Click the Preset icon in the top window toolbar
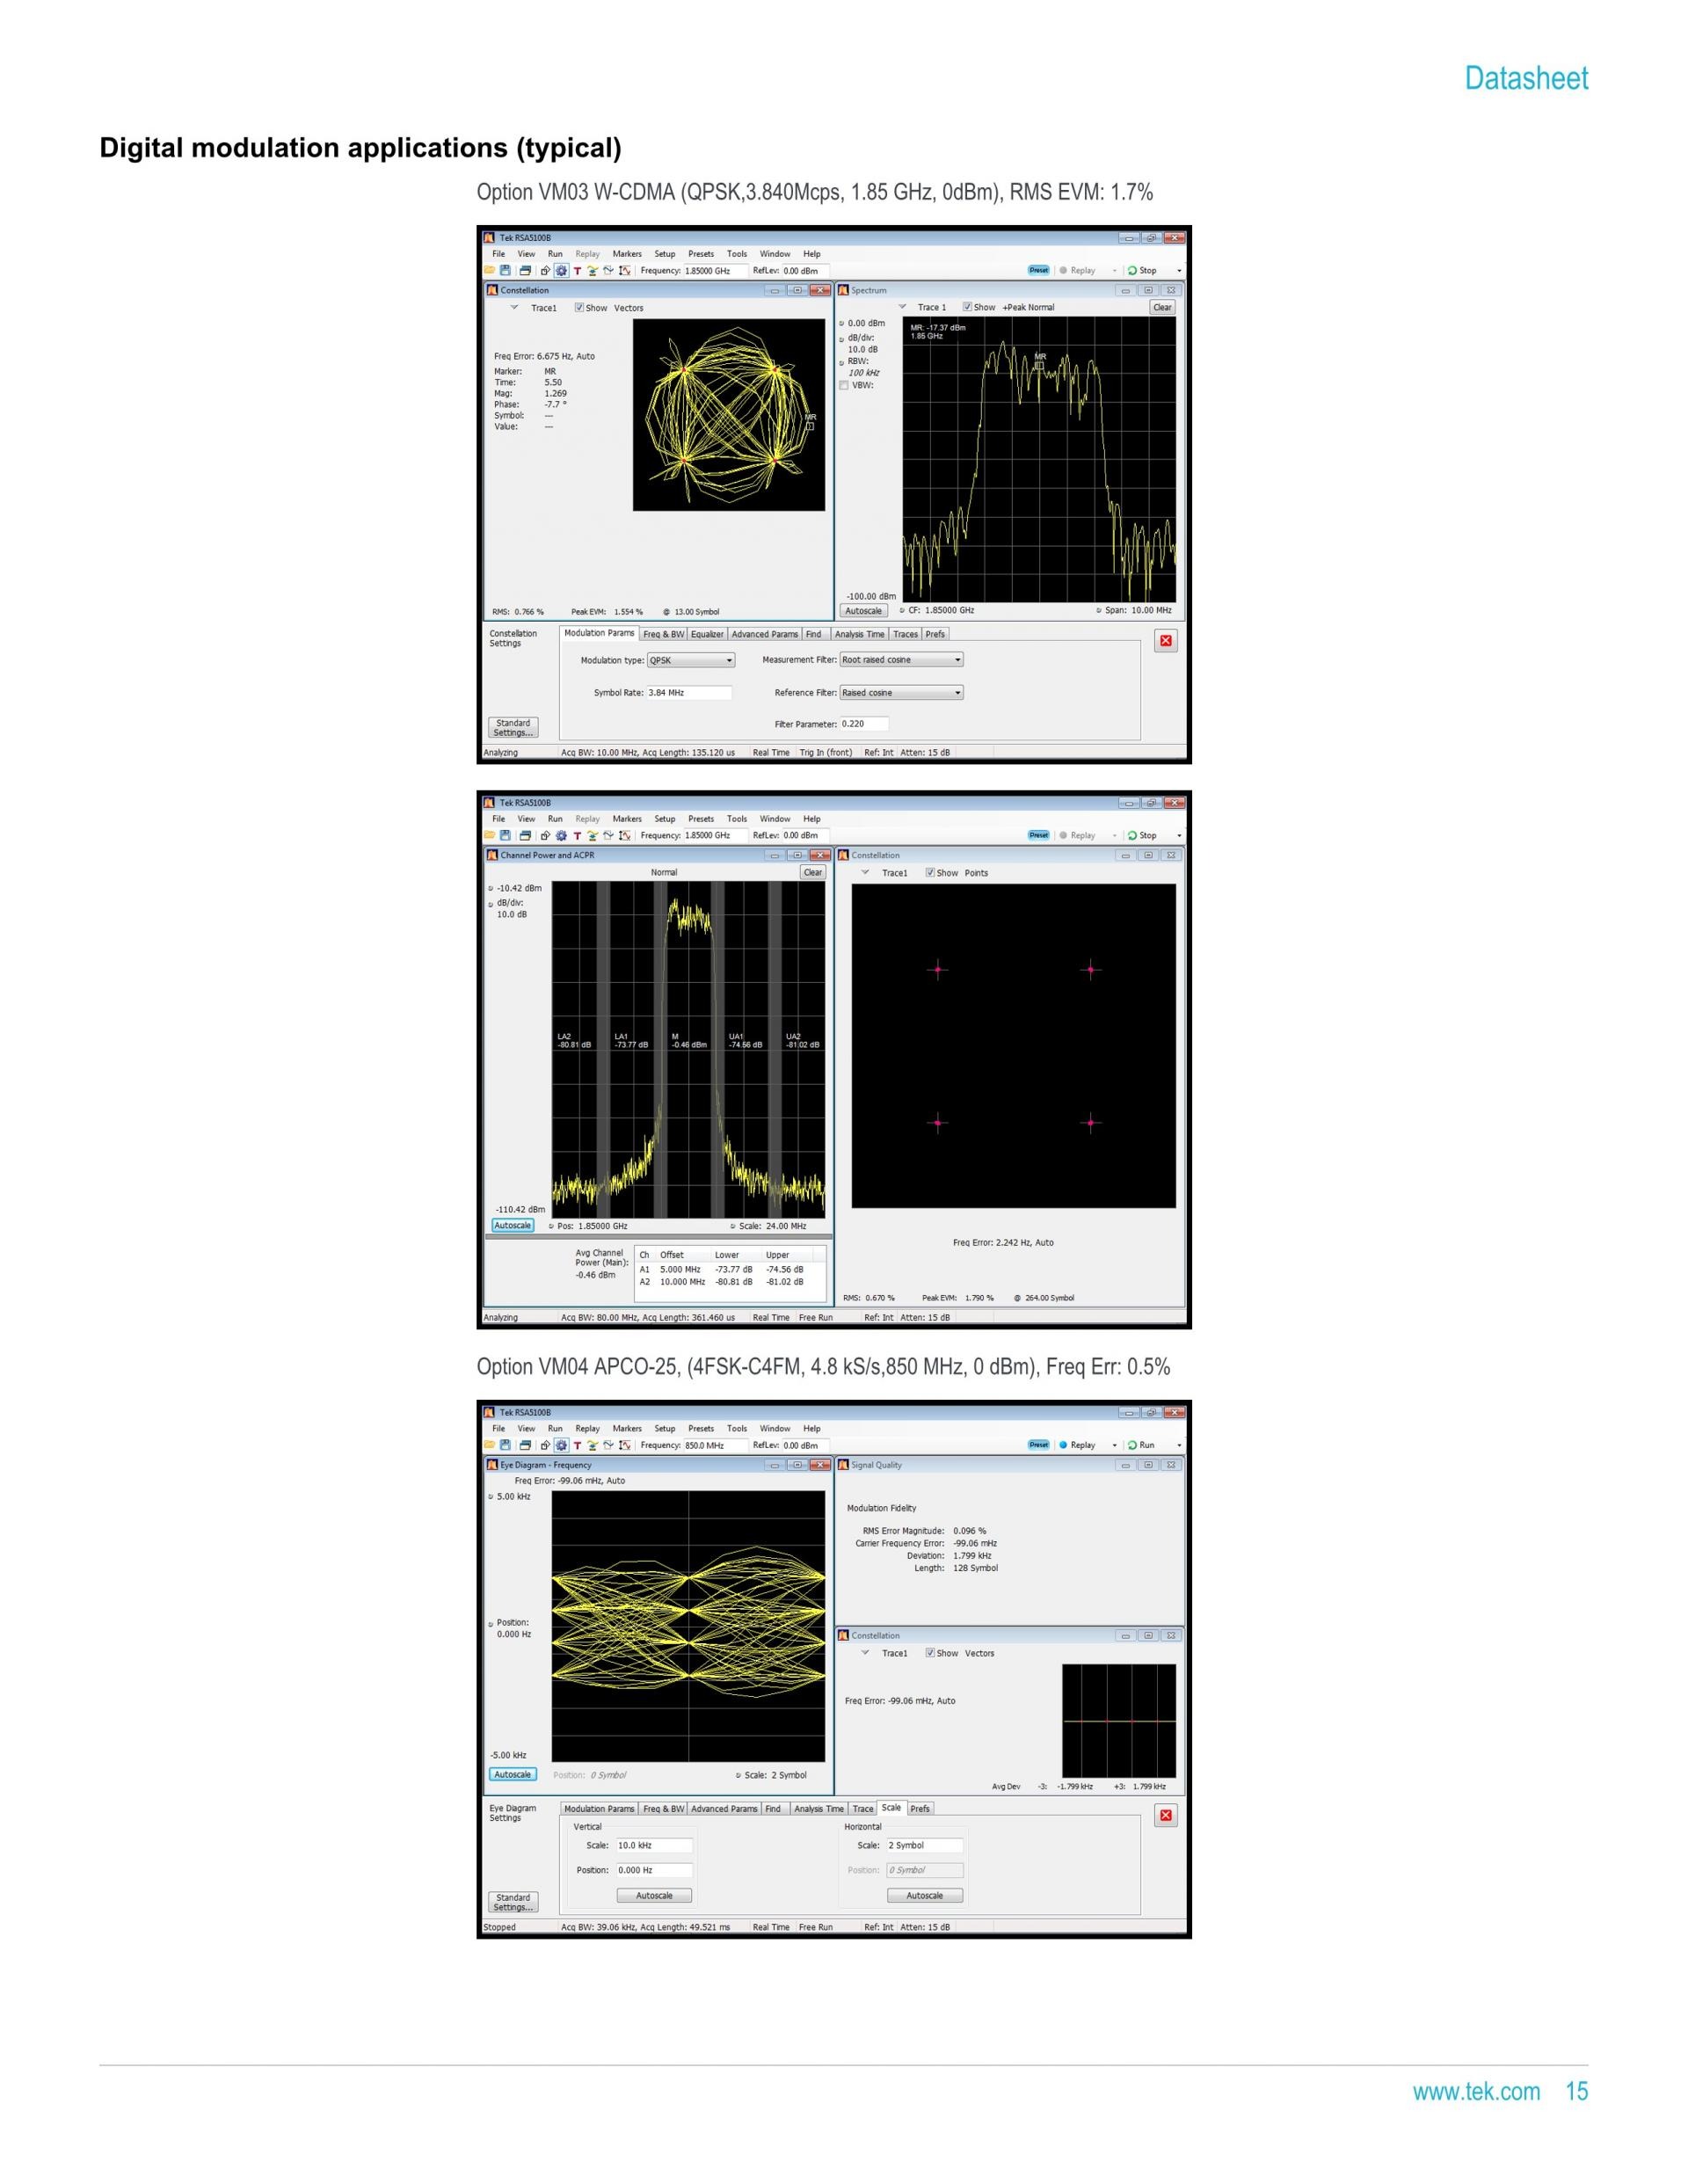The height and width of the screenshot is (2184, 1688). [1039, 270]
